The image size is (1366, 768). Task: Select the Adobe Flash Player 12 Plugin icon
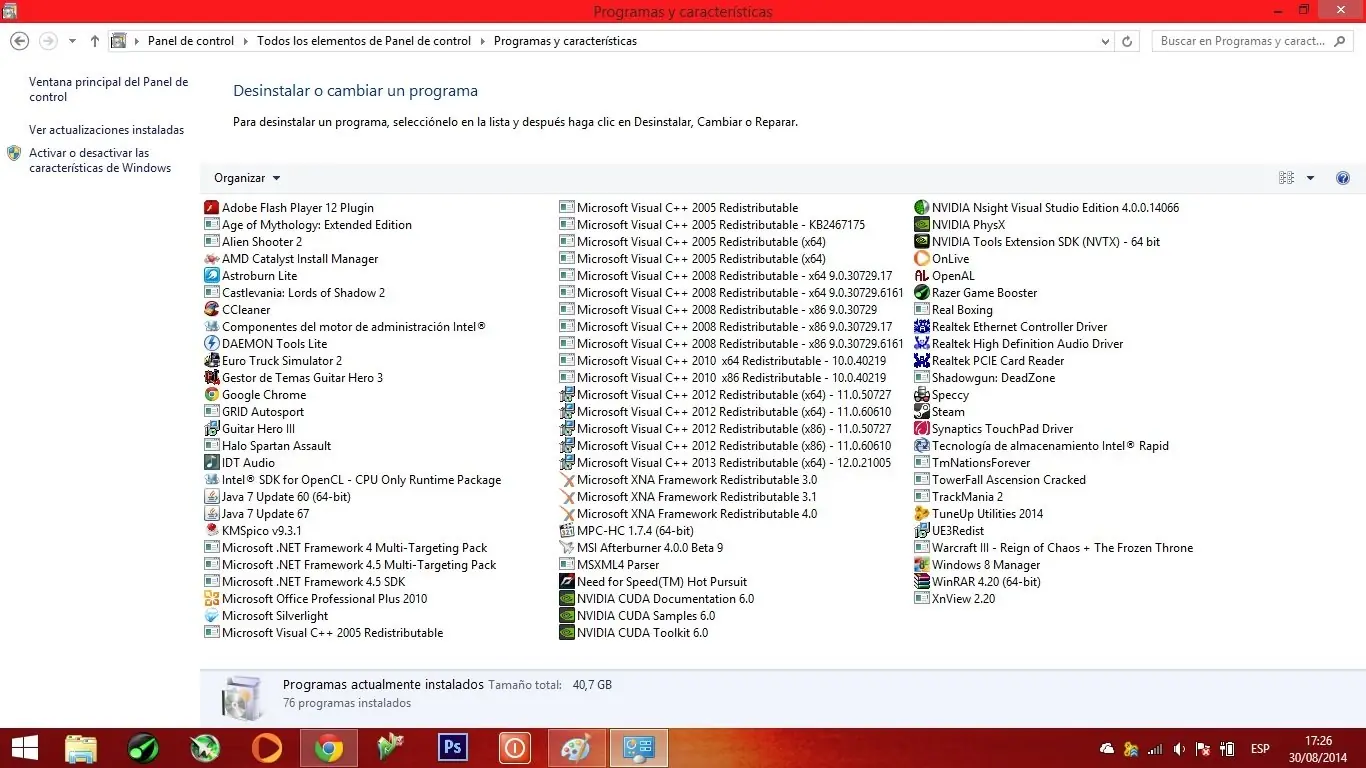coord(211,208)
